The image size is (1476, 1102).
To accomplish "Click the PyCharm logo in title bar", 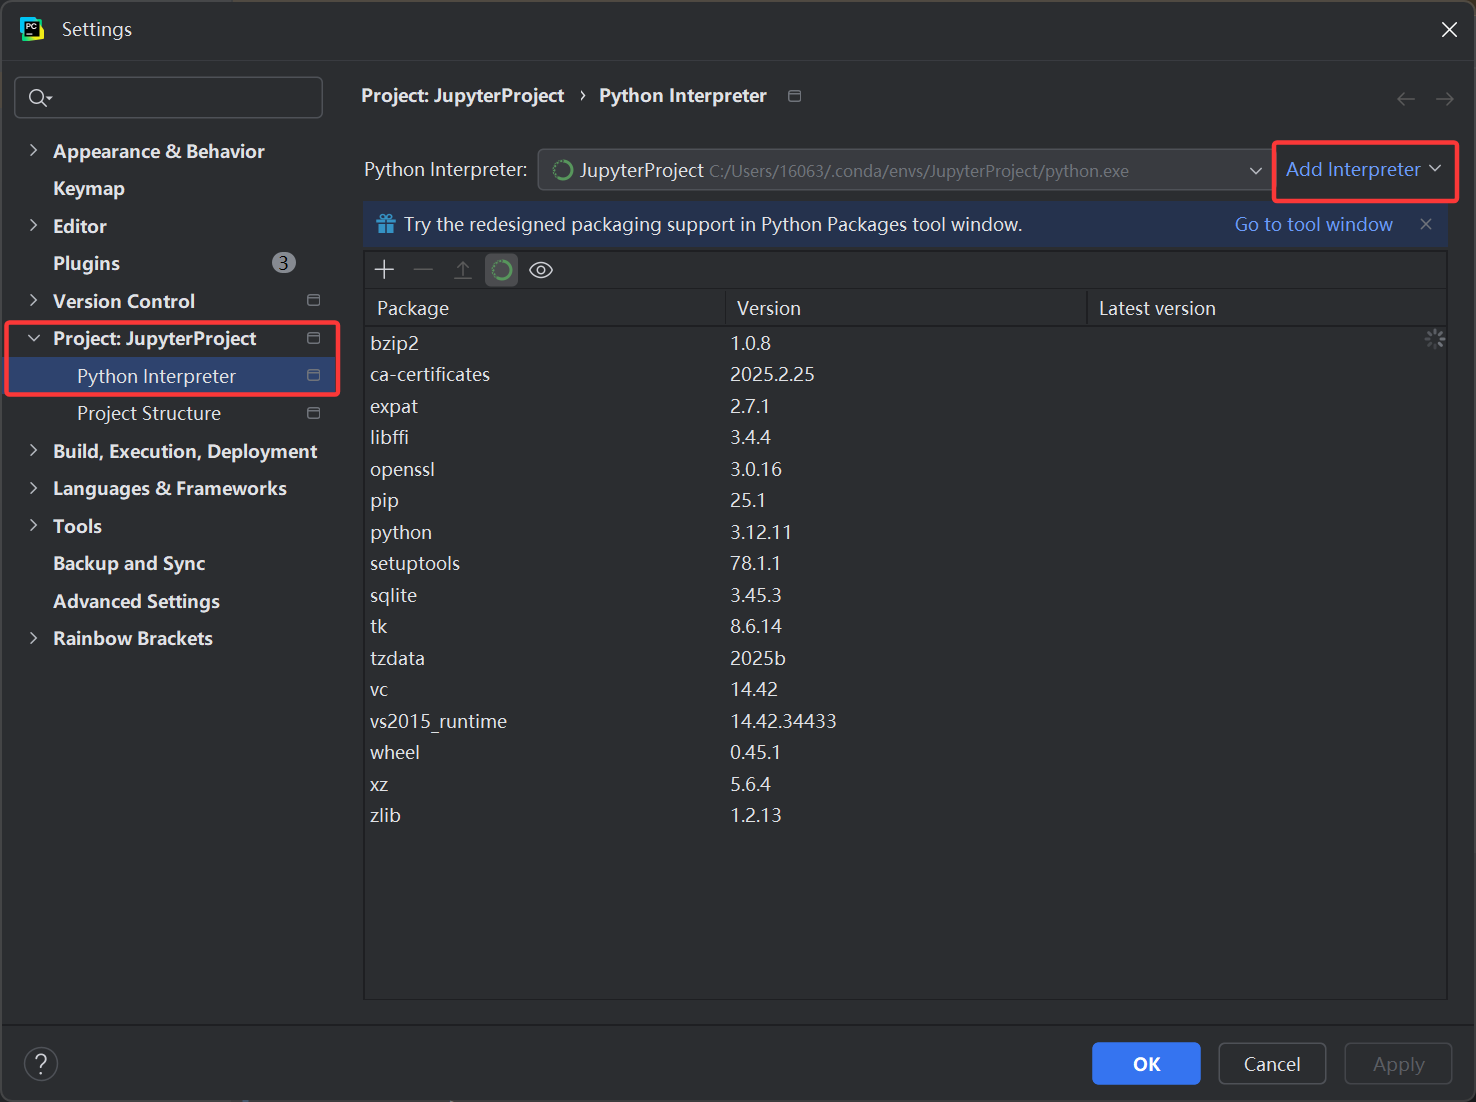I will coord(32,29).
